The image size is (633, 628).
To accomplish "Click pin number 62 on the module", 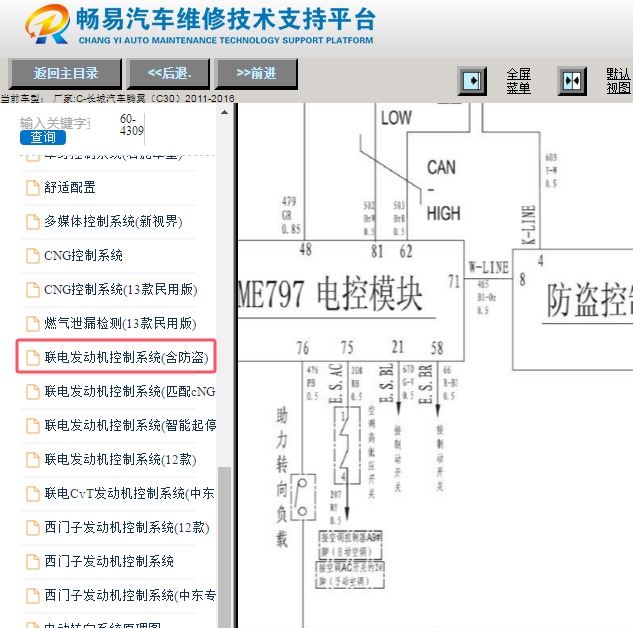I will (406, 251).
